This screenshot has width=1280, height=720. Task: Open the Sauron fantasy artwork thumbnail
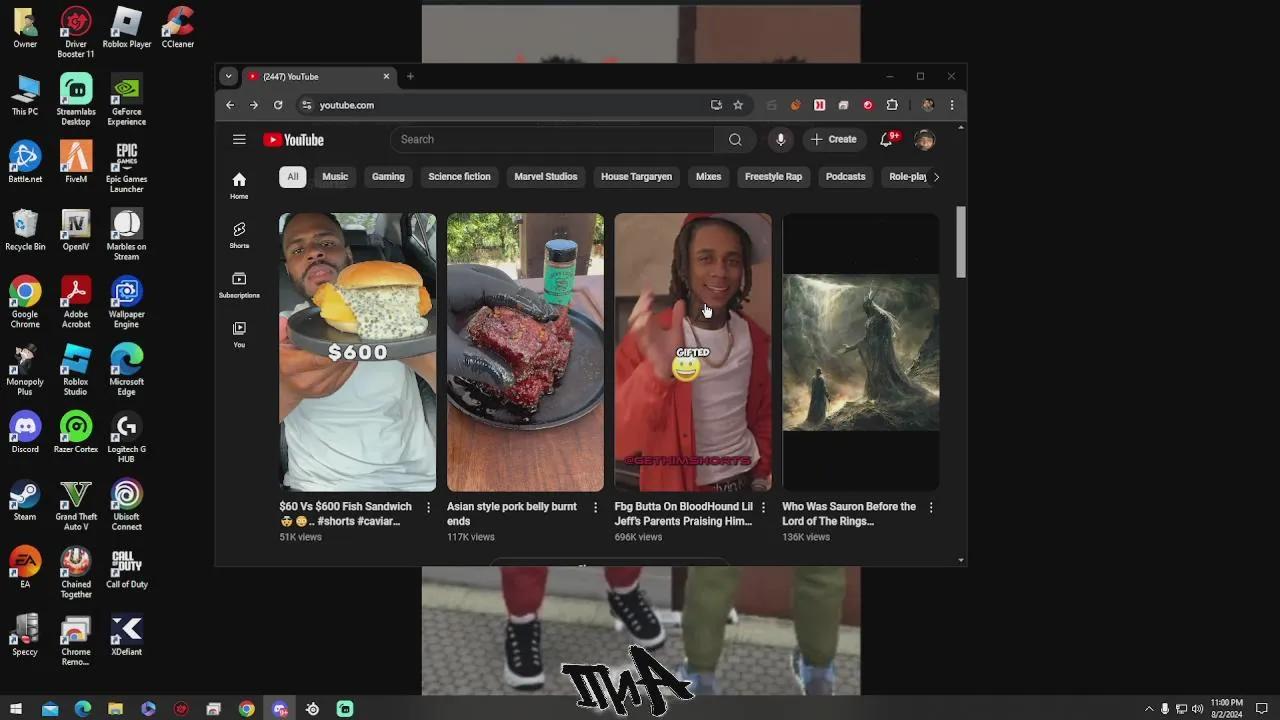click(x=860, y=352)
